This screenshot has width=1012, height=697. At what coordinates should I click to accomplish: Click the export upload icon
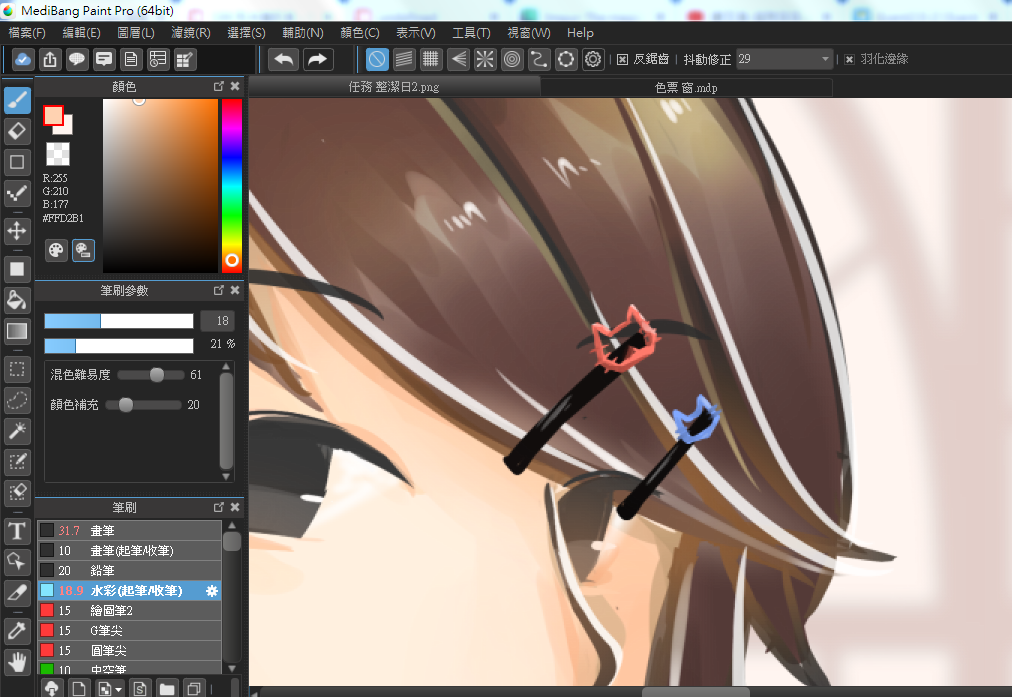pyautogui.click(x=50, y=59)
